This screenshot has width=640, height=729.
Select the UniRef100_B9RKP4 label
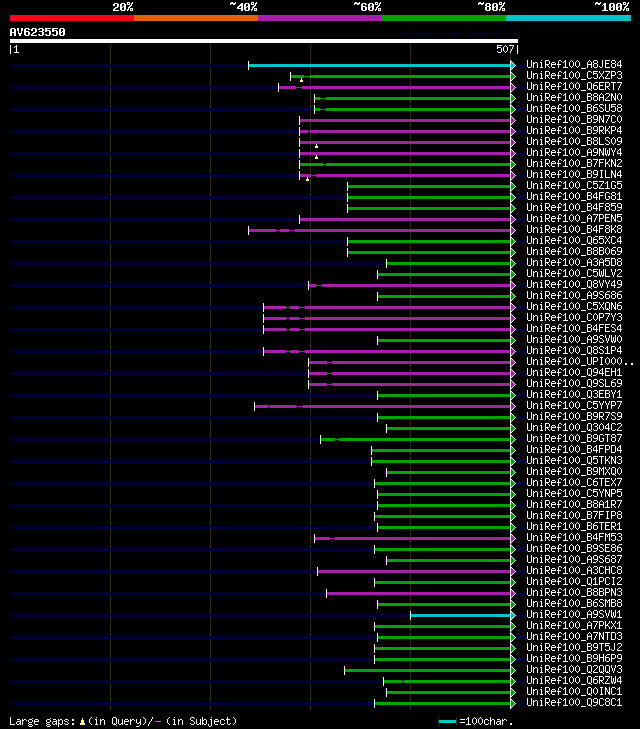574,130
